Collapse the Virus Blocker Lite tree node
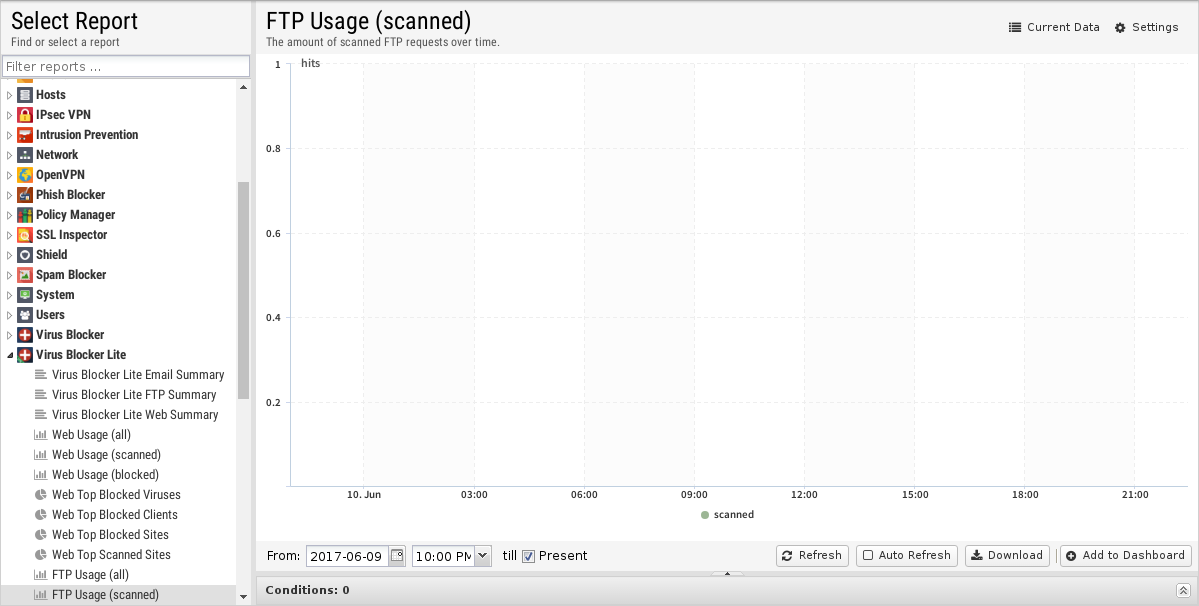Image resolution: width=1199 pixels, height=606 pixels. pyautogui.click(x=10, y=355)
